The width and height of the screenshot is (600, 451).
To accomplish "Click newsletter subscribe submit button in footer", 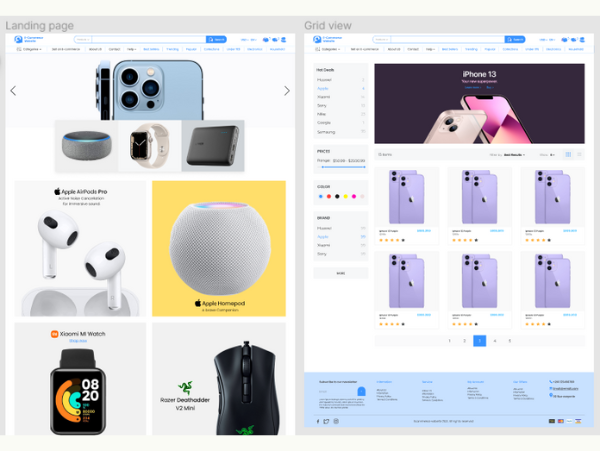I will pyautogui.click(x=361, y=391).
